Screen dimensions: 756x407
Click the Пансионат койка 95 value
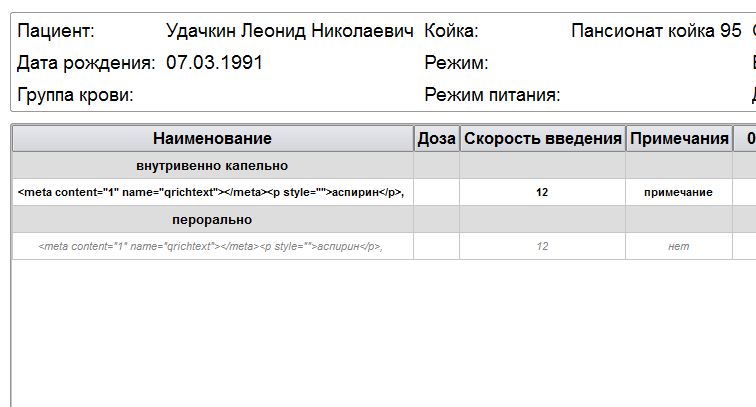coord(656,31)
